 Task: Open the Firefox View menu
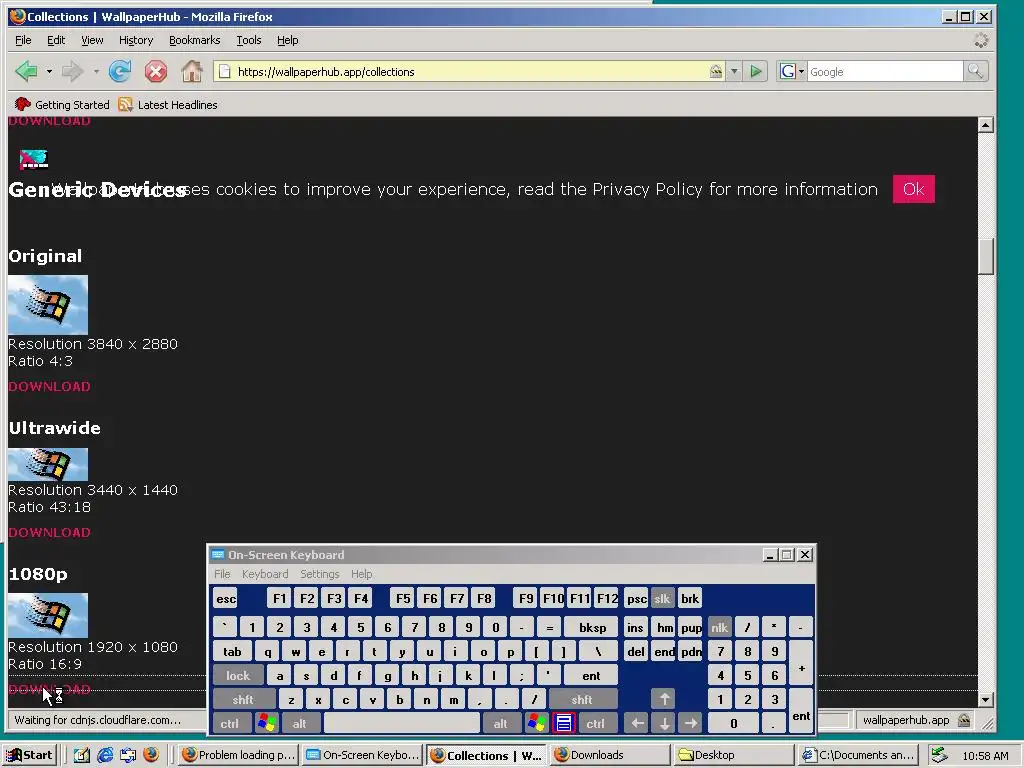pos(92,40)
